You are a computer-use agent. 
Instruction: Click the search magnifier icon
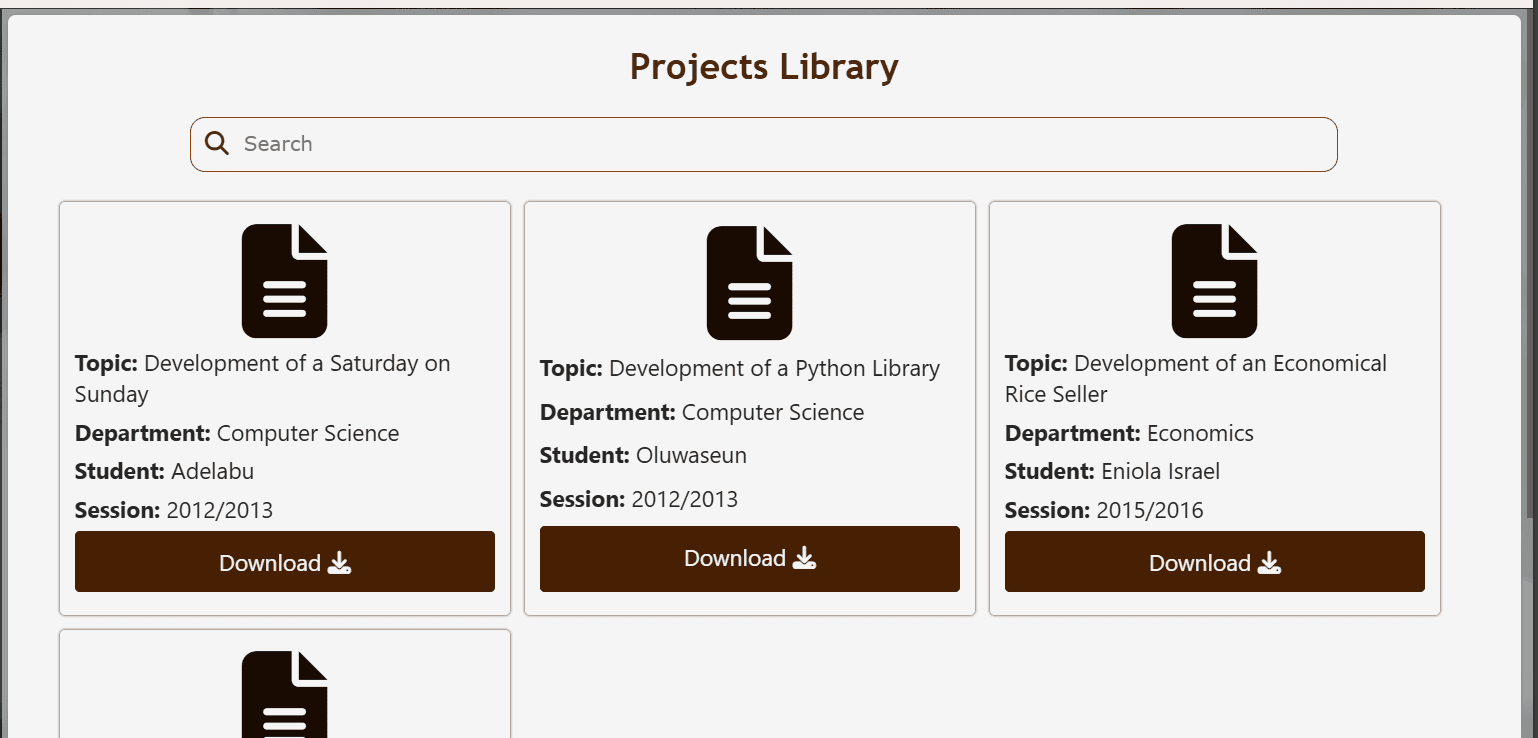[216, 143]
